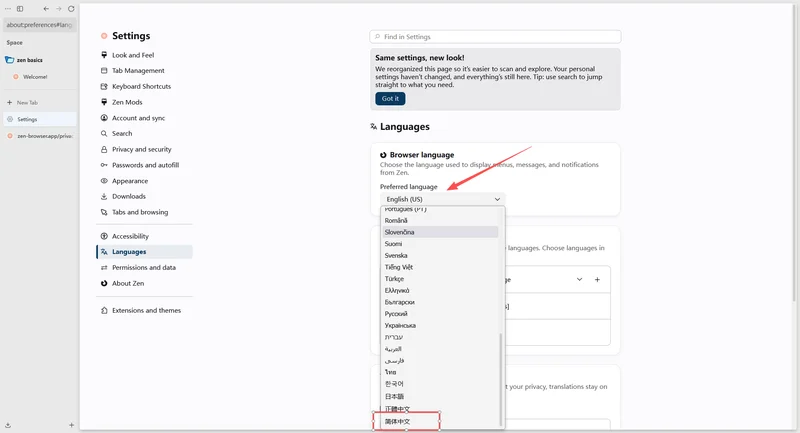Image resolution: width=800 pixels, height=433 pixels.
Task: Select Persian فارسی language option
Action: 440,361
